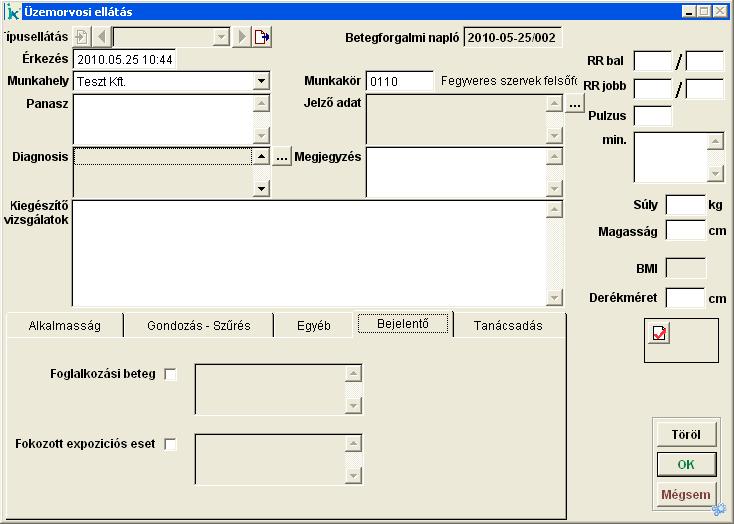
Task: Click the Diagnosis field up arrow
Action: (261, 157)
